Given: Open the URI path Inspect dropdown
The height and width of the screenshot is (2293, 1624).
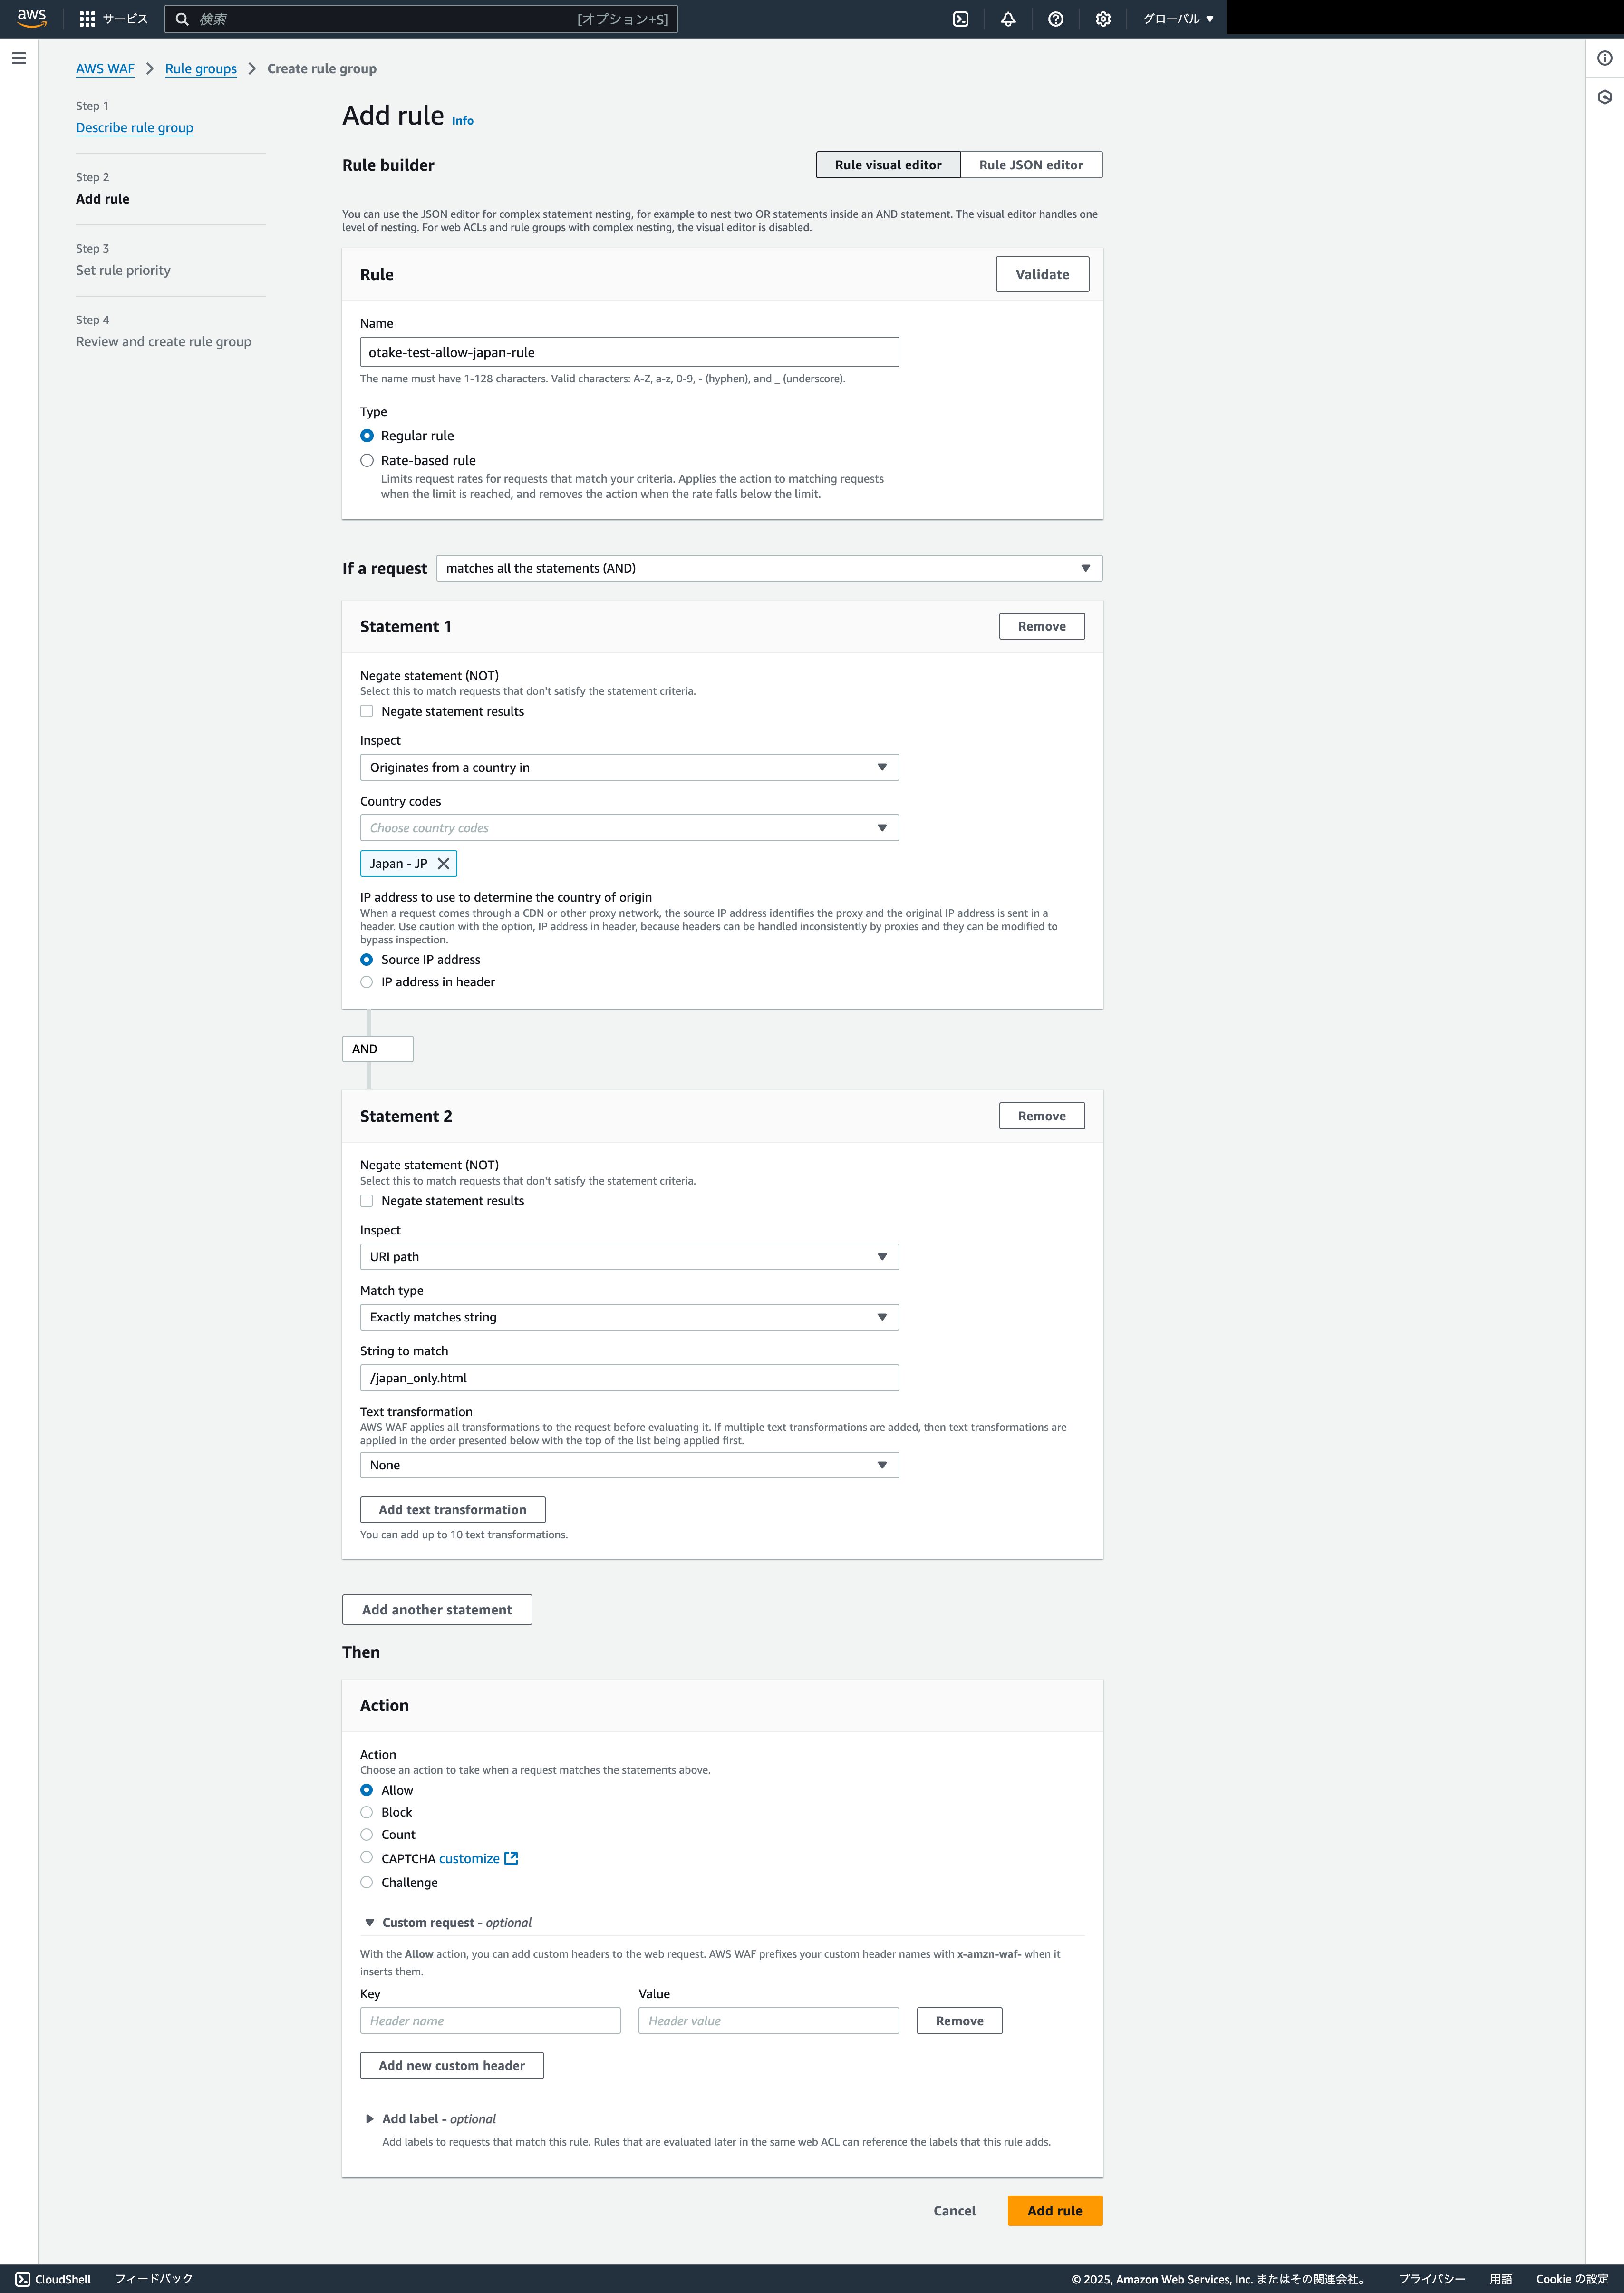Looking at the screenshot, I should pos(629,1257).
